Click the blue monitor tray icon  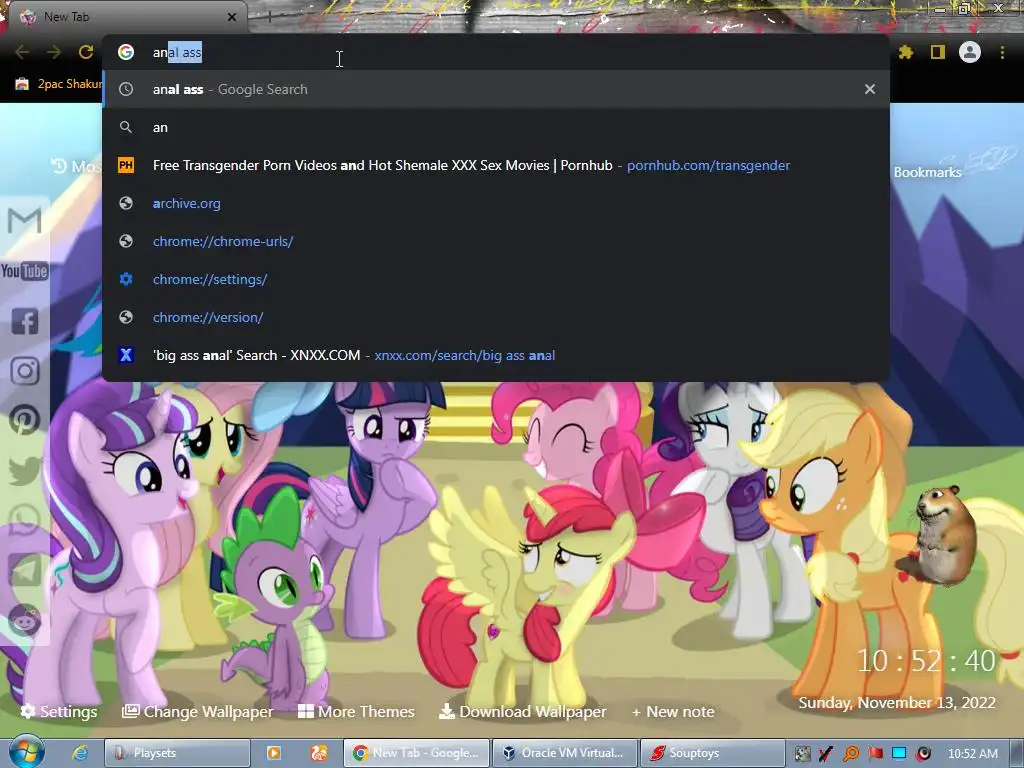tap(899, 754)
